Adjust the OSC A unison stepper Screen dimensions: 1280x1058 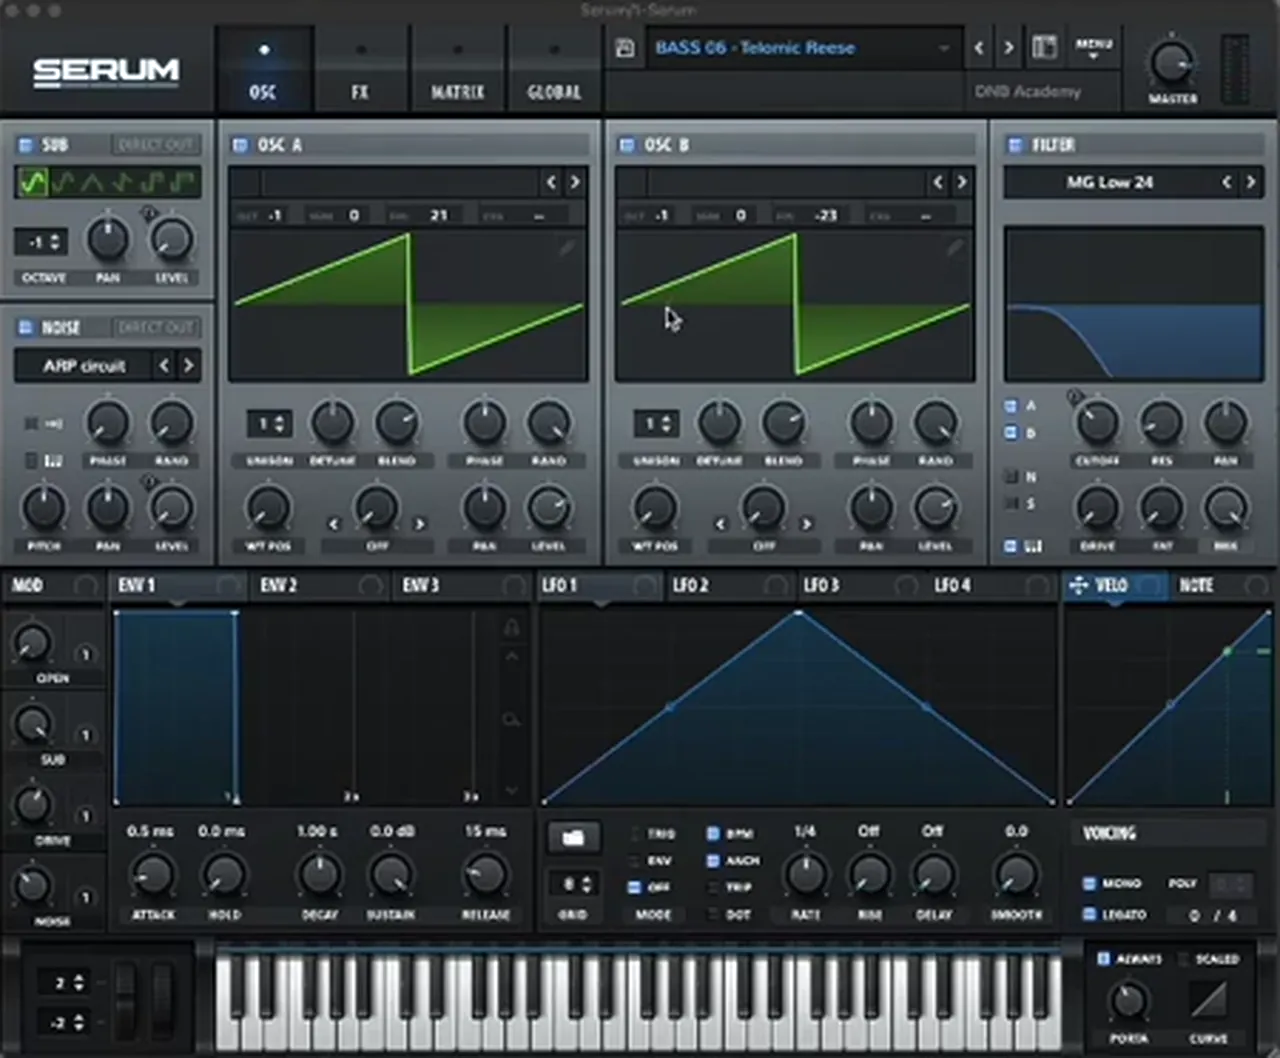pos(269,424)
